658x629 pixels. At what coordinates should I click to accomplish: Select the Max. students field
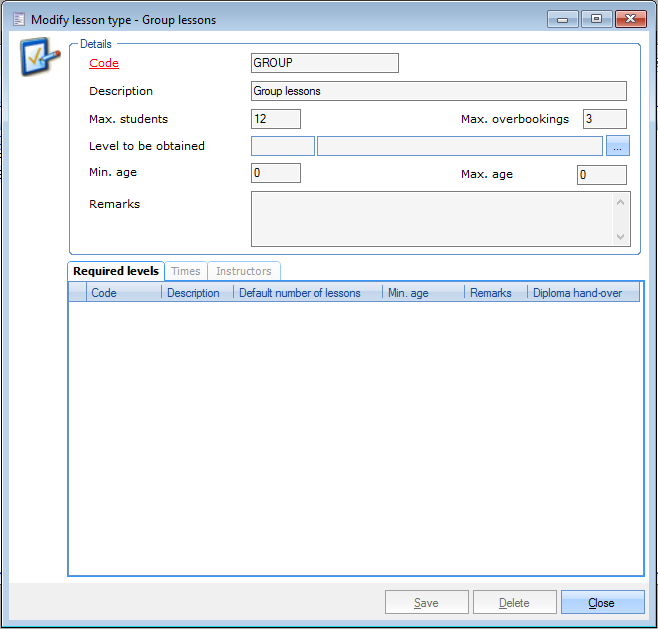click(275, 119)
